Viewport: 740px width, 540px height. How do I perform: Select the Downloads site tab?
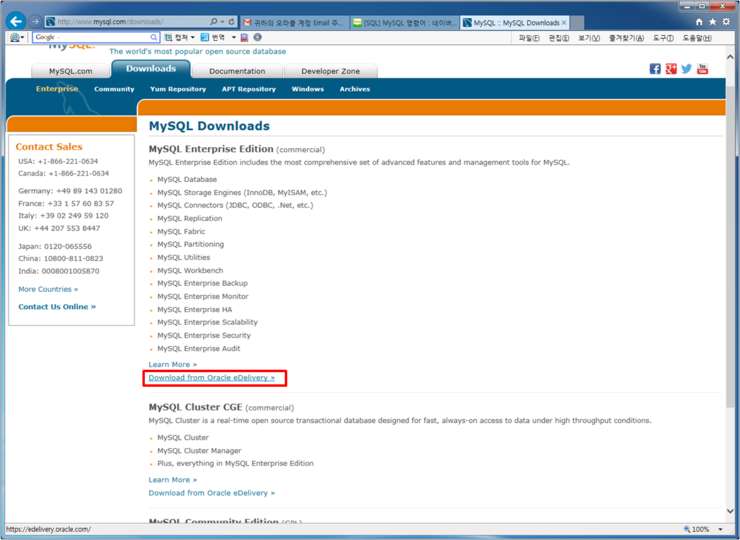[151, 69]
